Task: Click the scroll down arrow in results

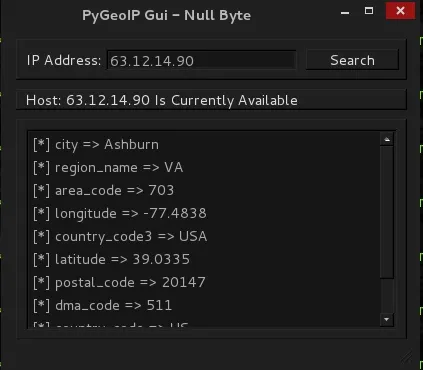Action: pyautogui.click(x=387, y=319)
